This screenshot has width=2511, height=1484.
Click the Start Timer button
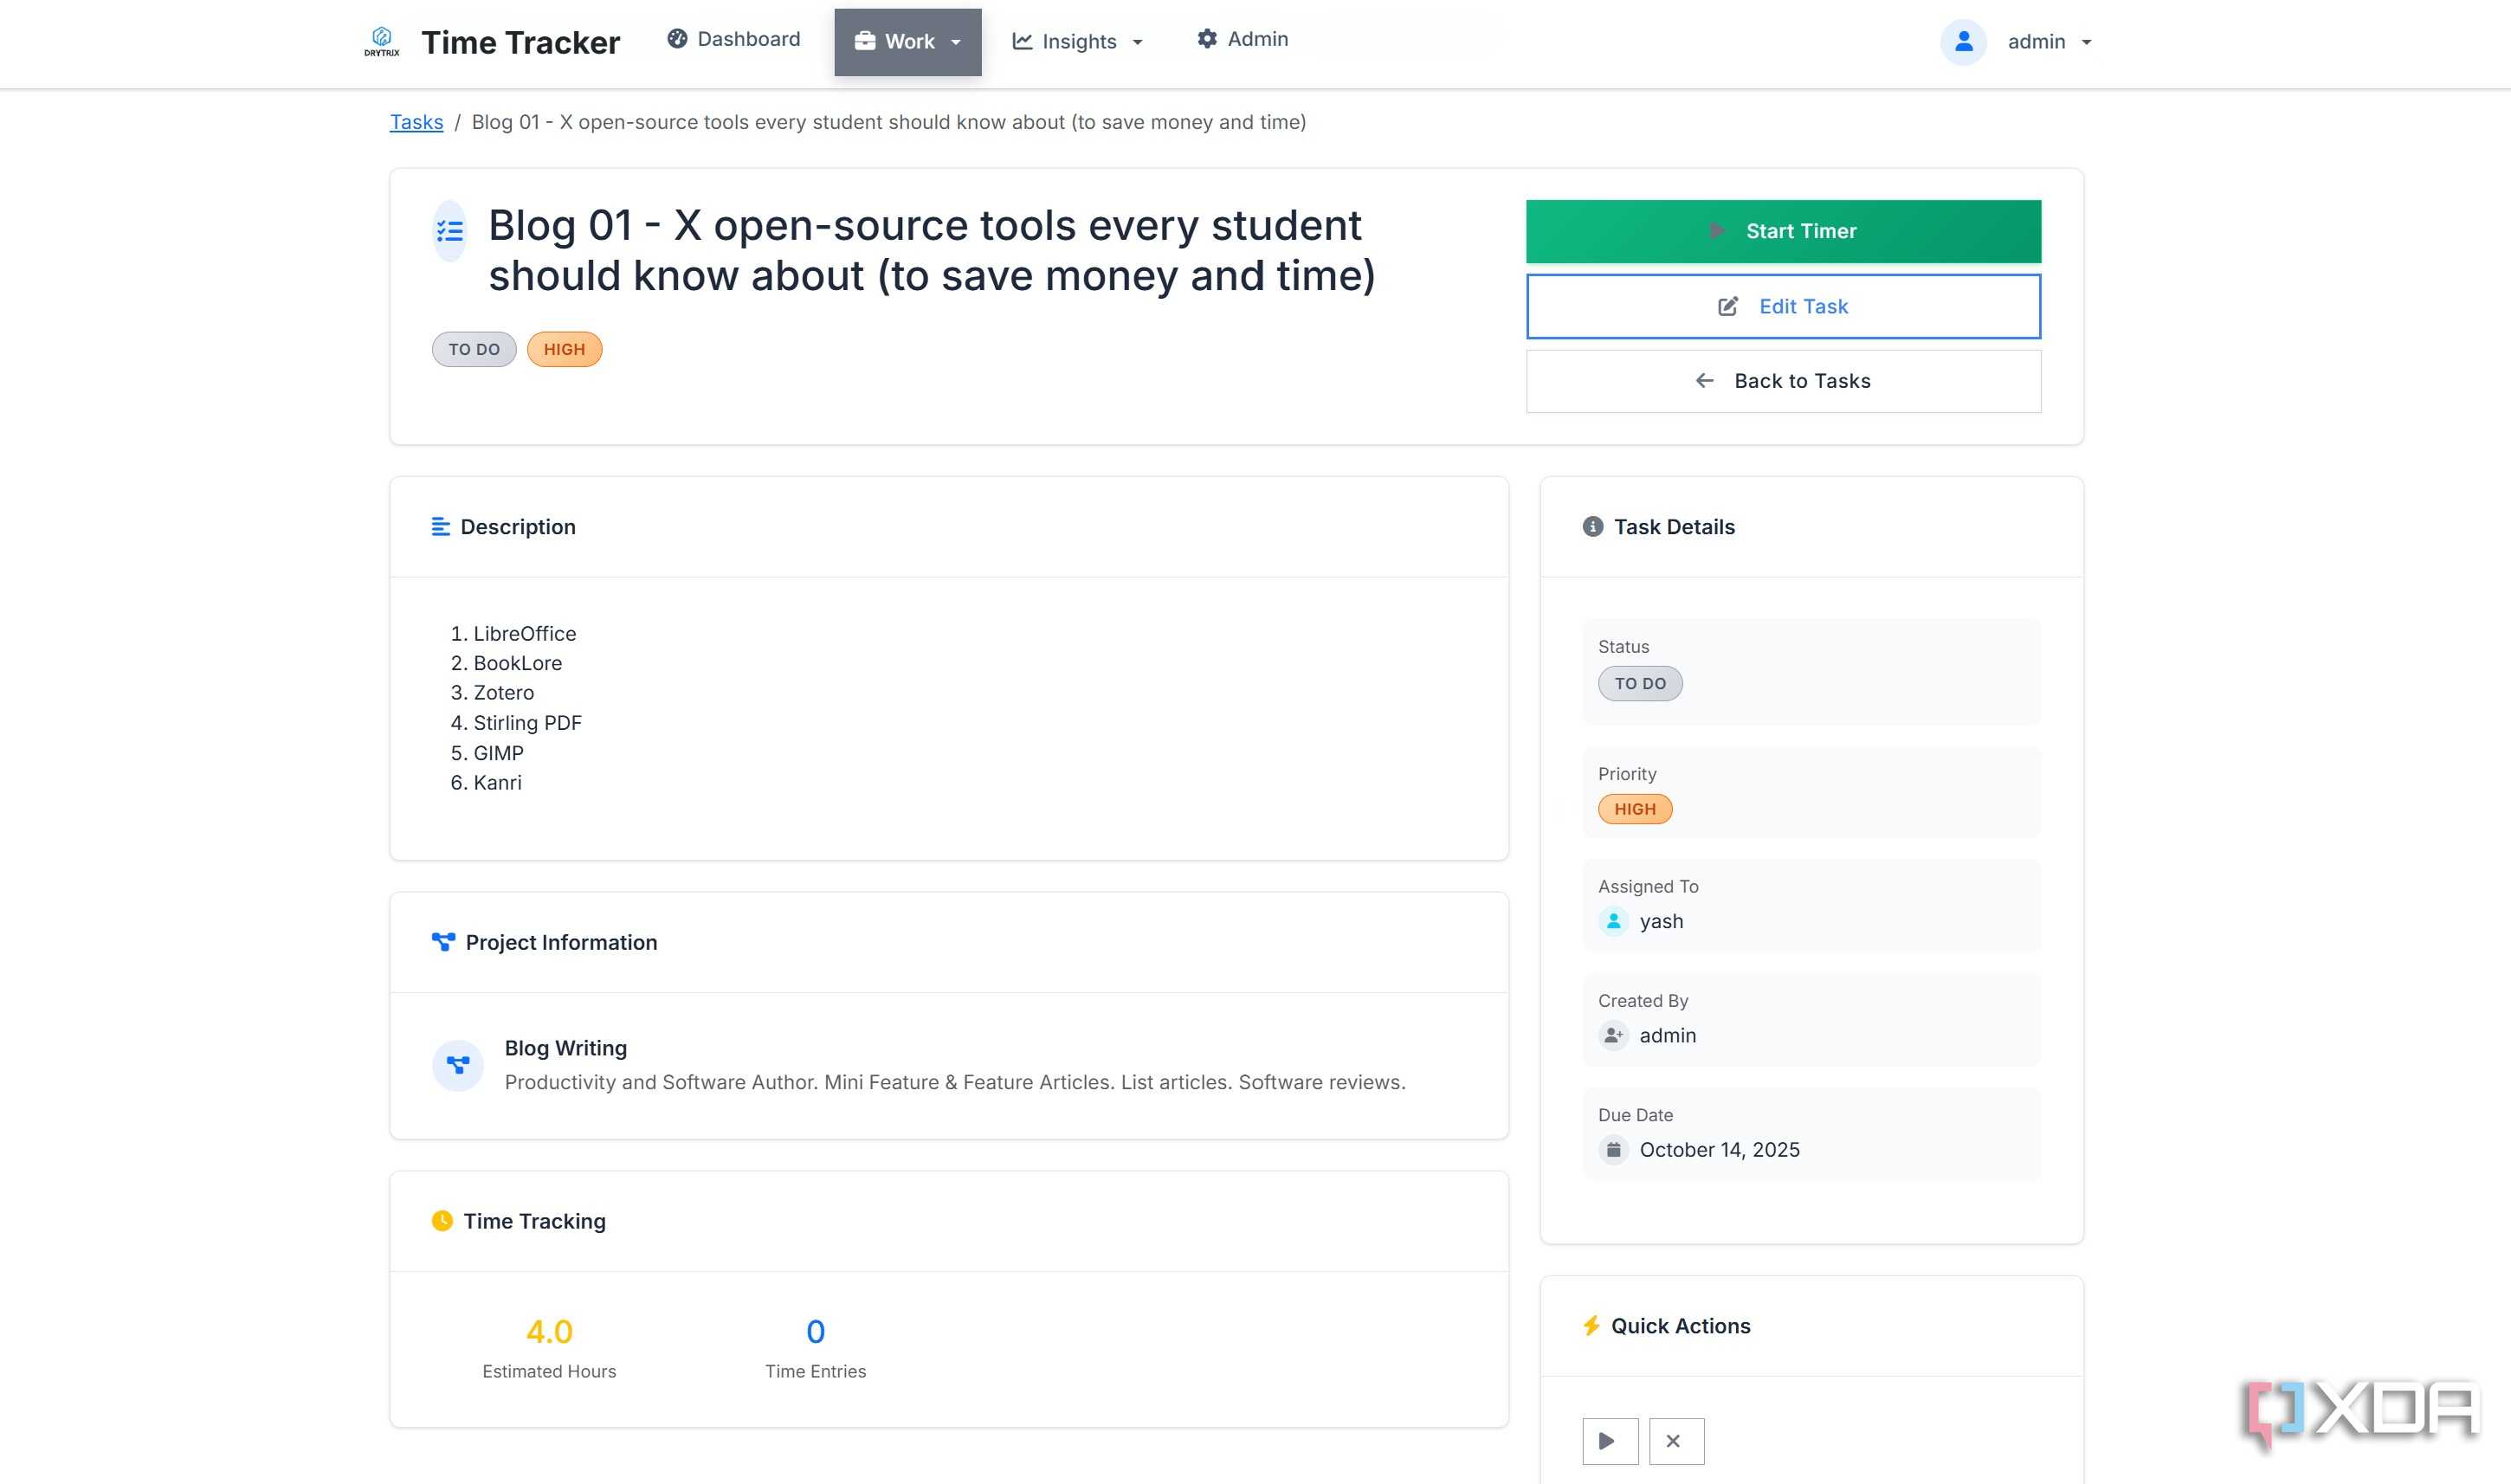pos(1783,231)
